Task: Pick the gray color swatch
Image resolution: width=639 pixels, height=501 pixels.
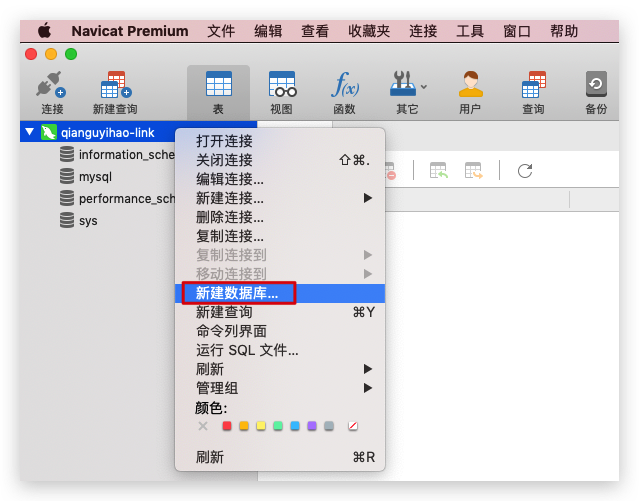Action: [x=329, y=426]
